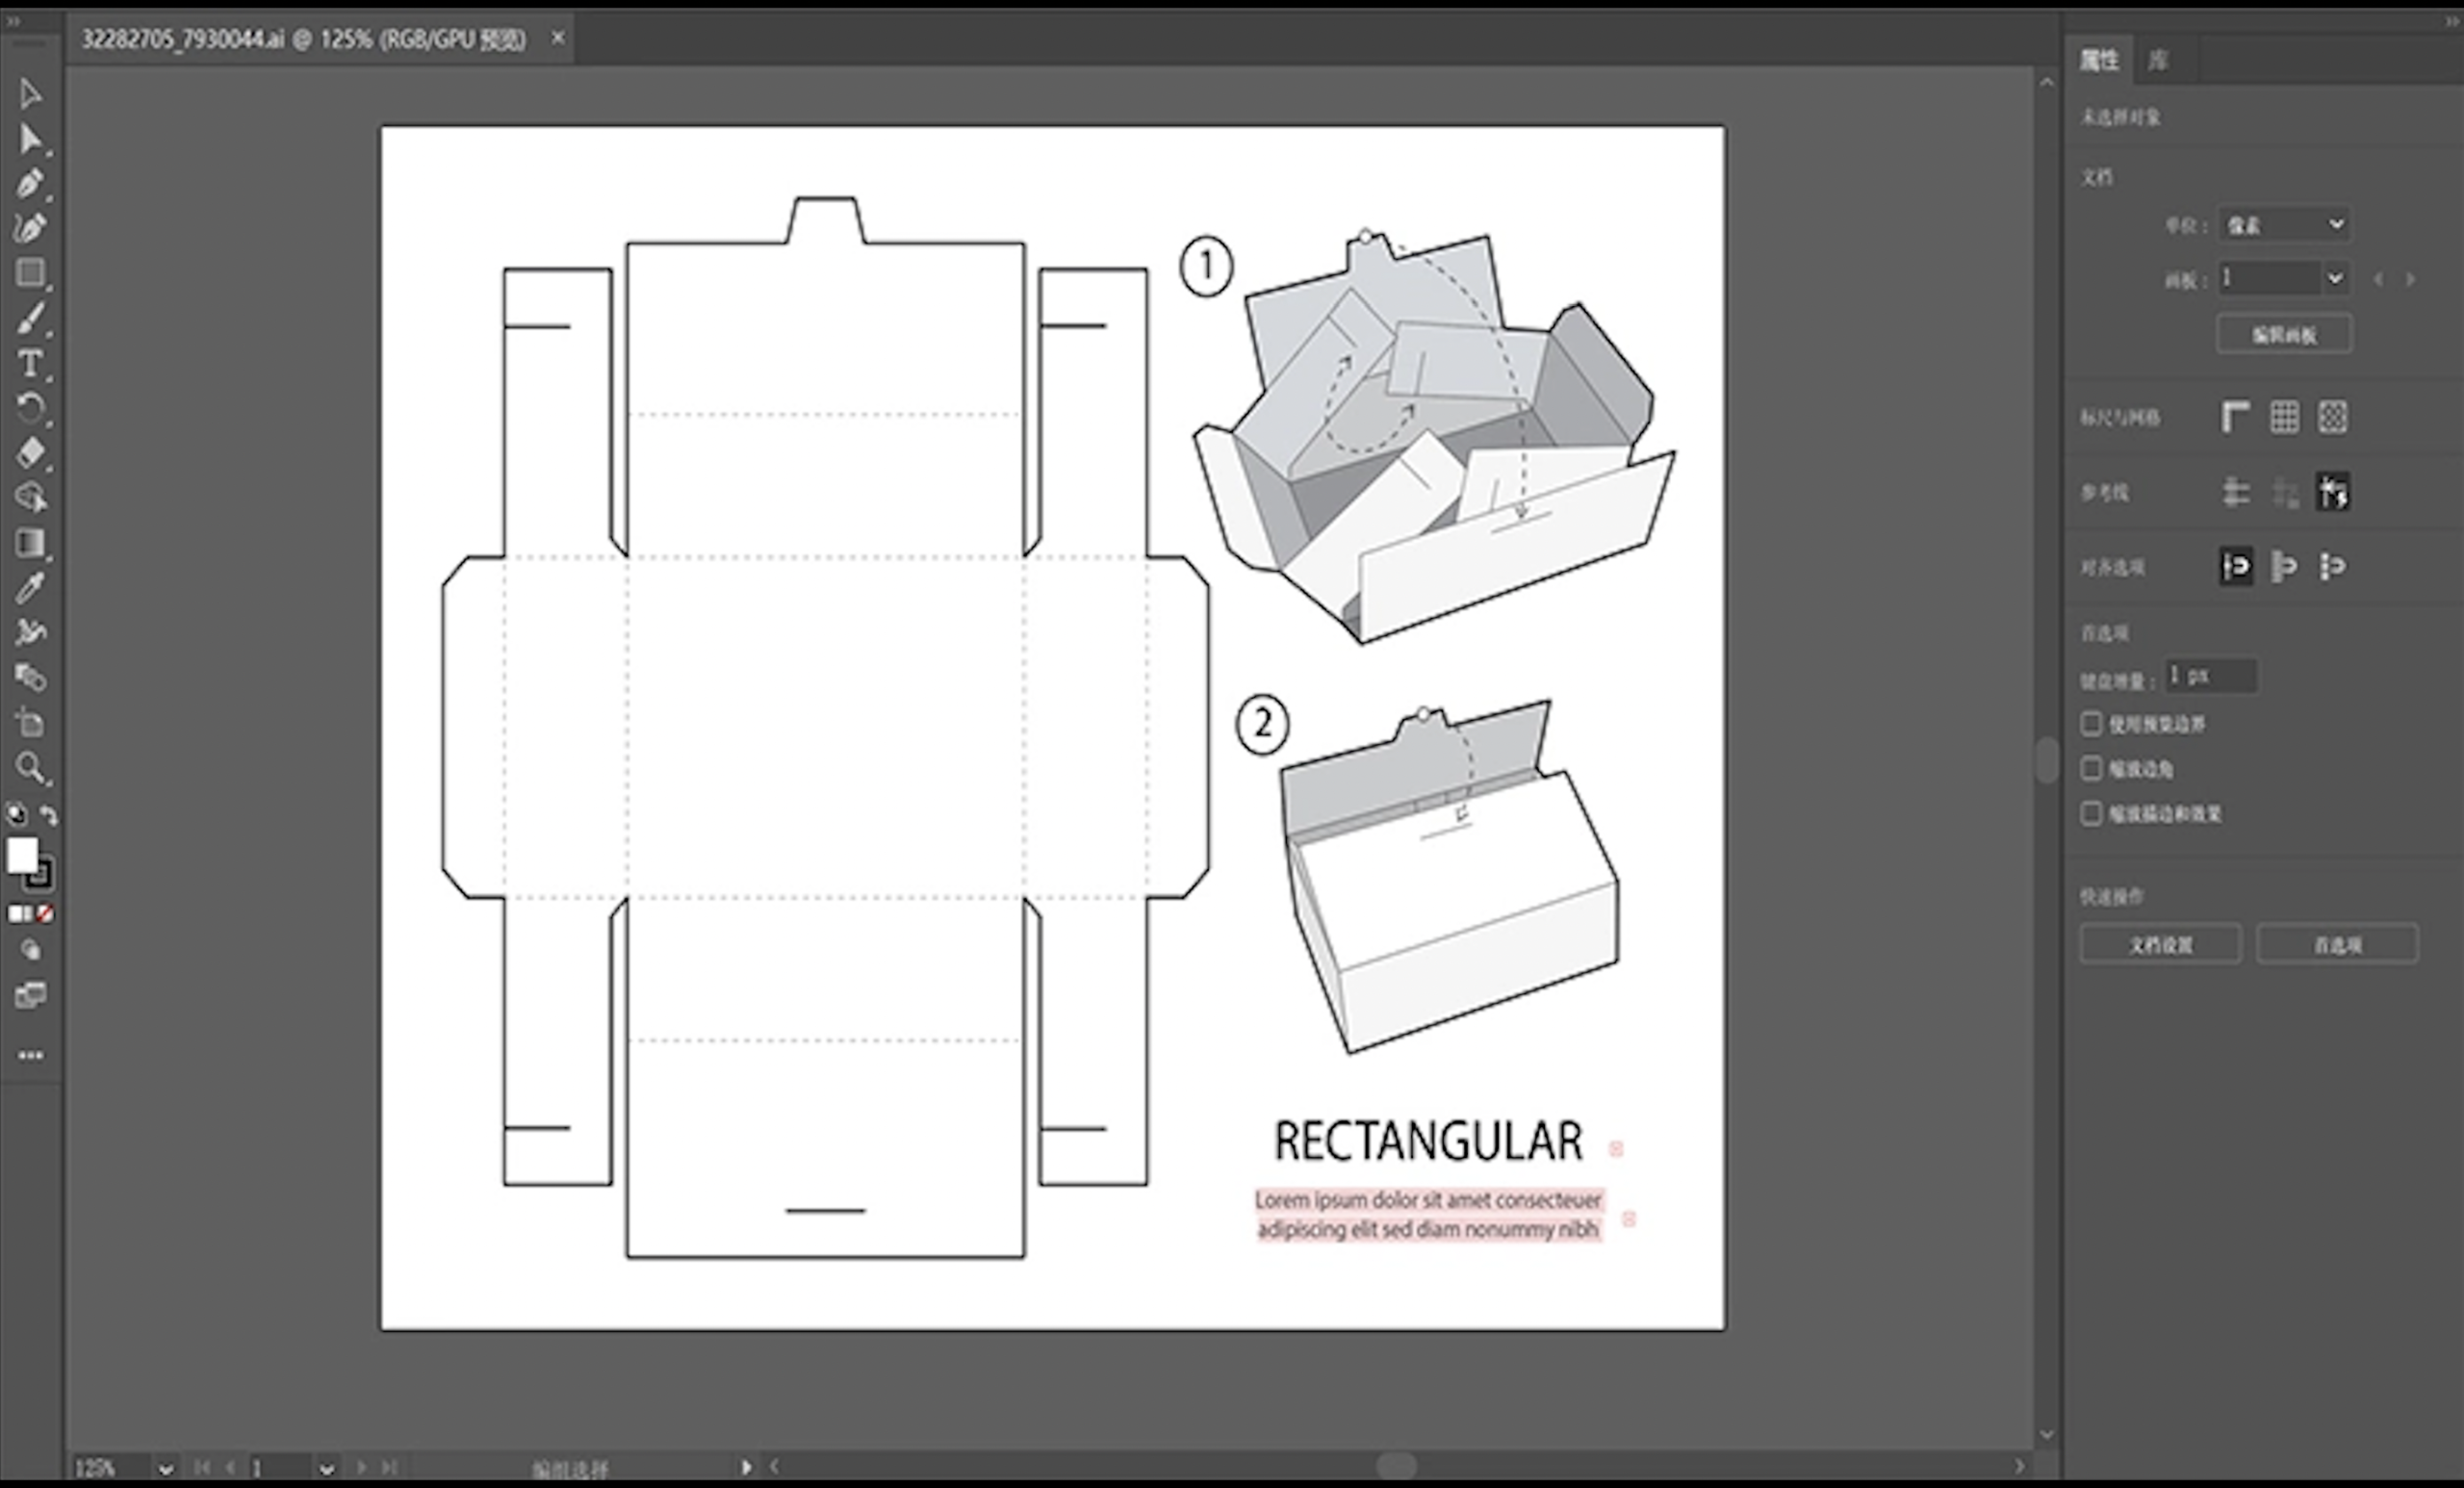Switch to the 库 Libraries tab
Image resolution: width=2464 pixels, height=1488 pixels.
2158,60
